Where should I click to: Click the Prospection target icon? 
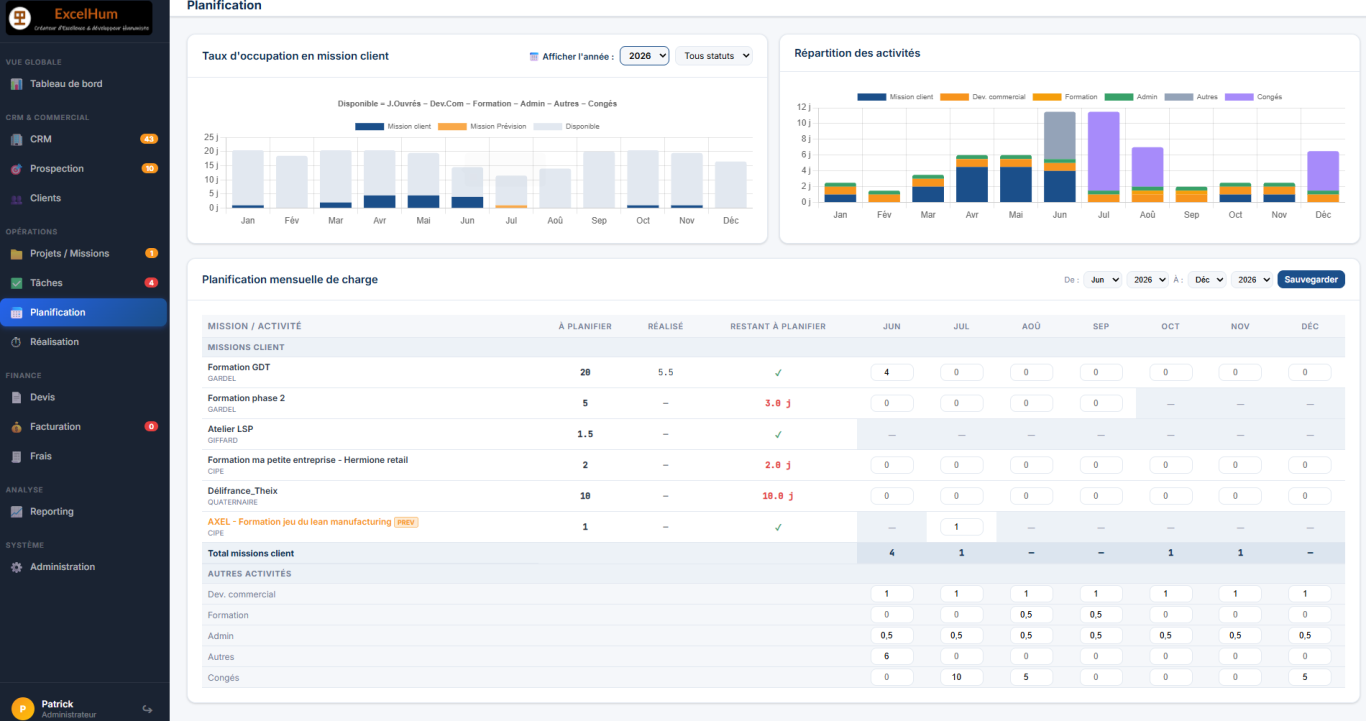coord(16,169)
